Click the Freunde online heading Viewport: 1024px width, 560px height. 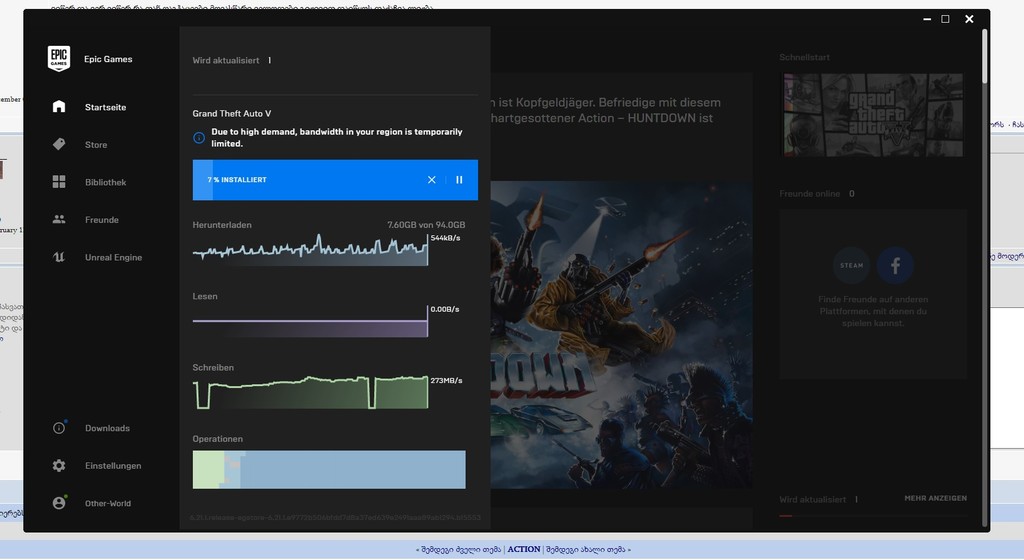809,193
